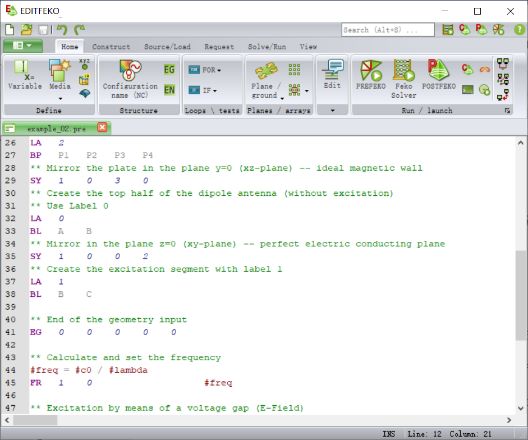Expand the Plane / ground dropdown
The width and height of the screenshot is (528, 440).
tap(282, 98)
